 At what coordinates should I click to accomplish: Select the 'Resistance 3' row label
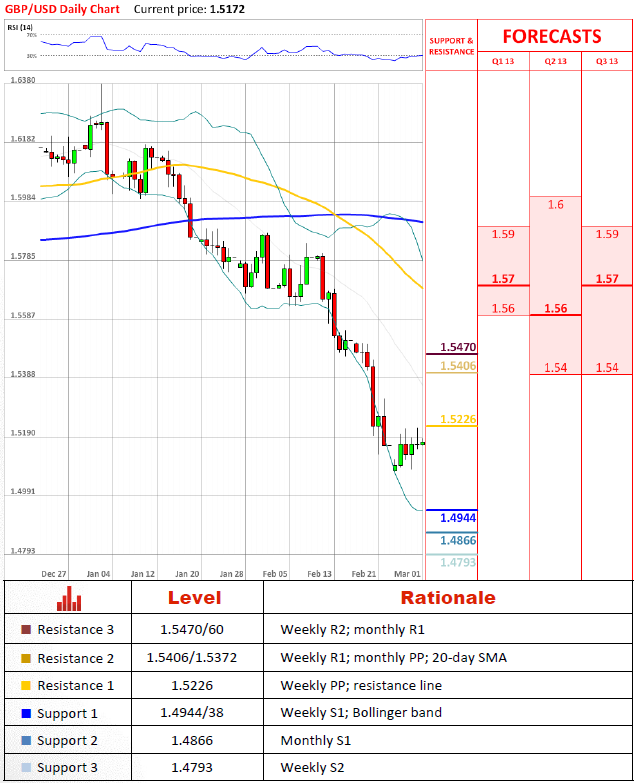[x=75, y=629]
